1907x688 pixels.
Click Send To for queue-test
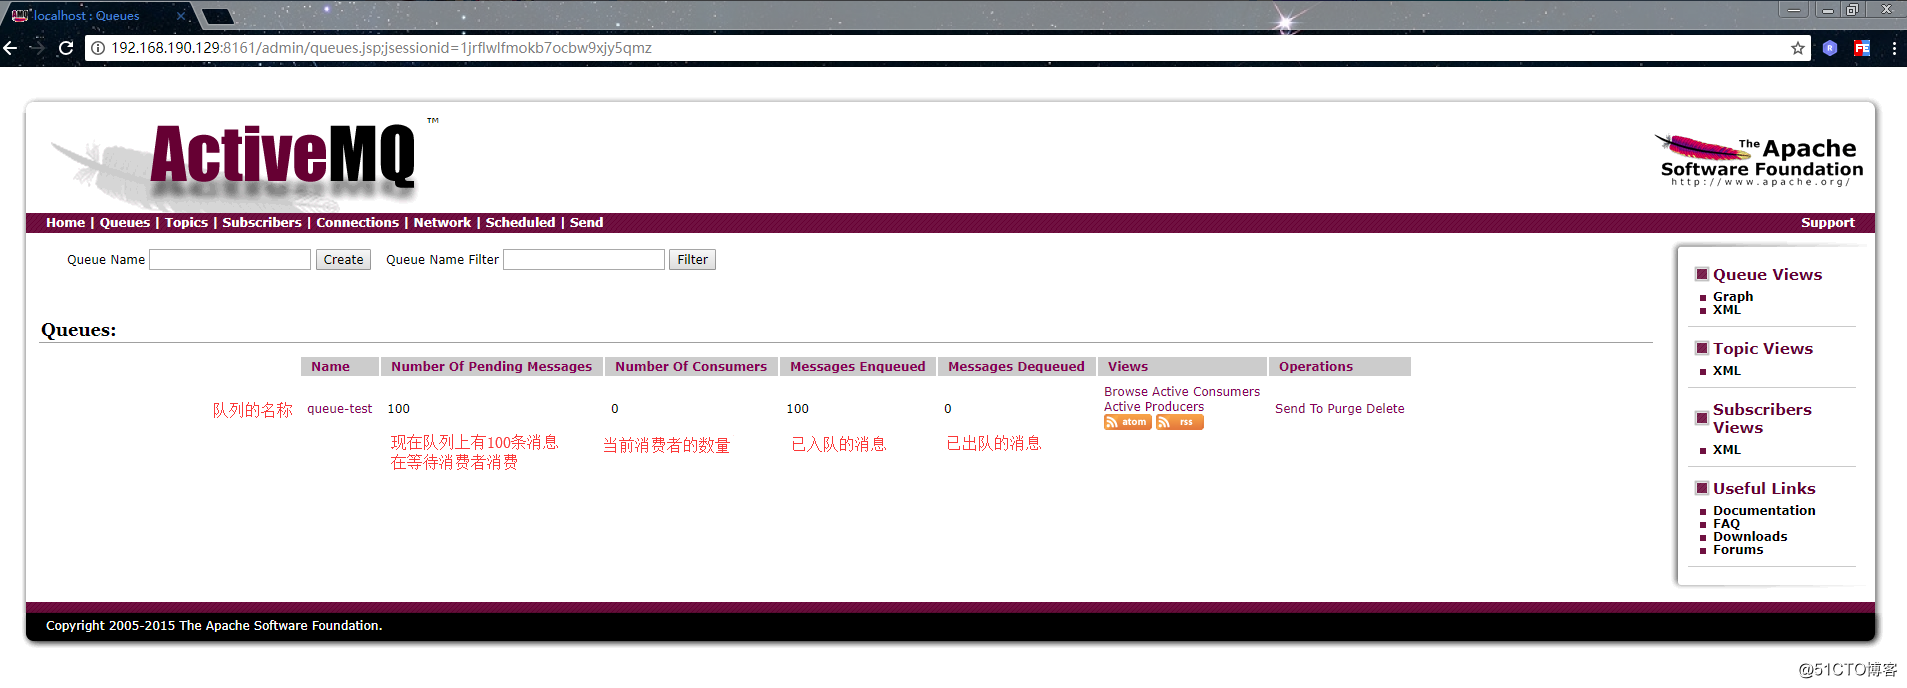[1299, 409]
